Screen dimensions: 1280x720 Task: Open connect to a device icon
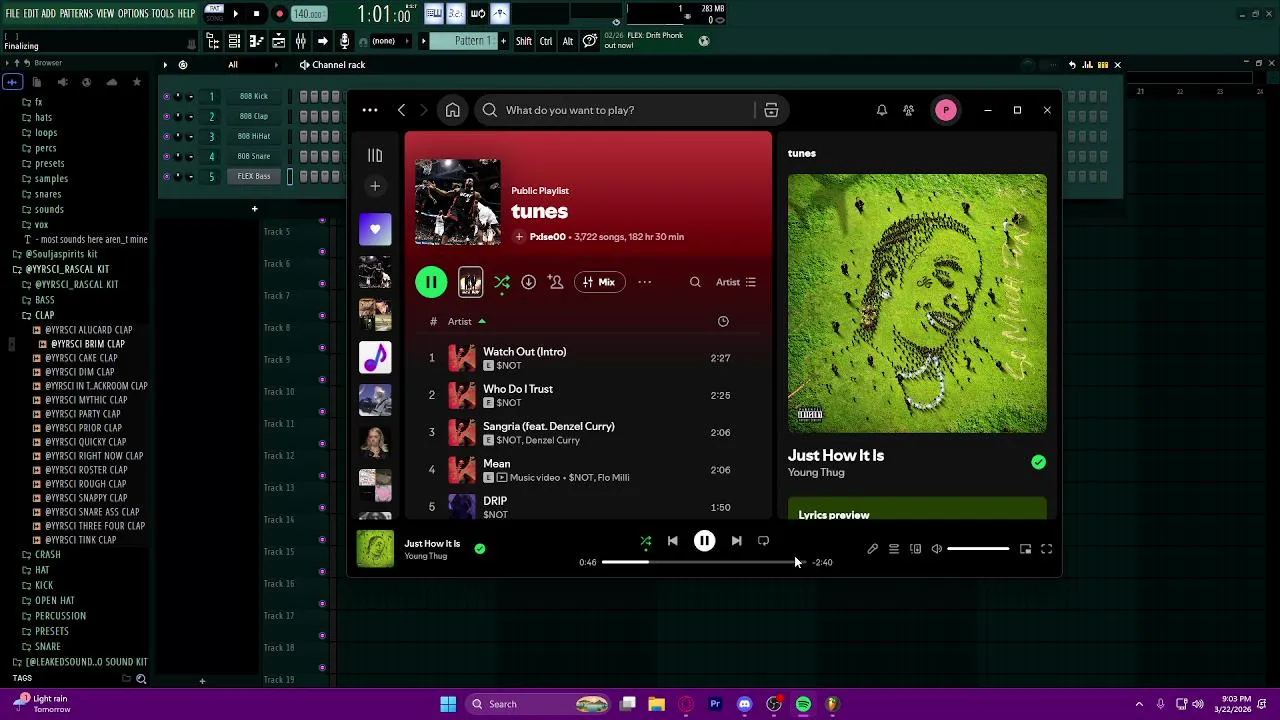915,549
